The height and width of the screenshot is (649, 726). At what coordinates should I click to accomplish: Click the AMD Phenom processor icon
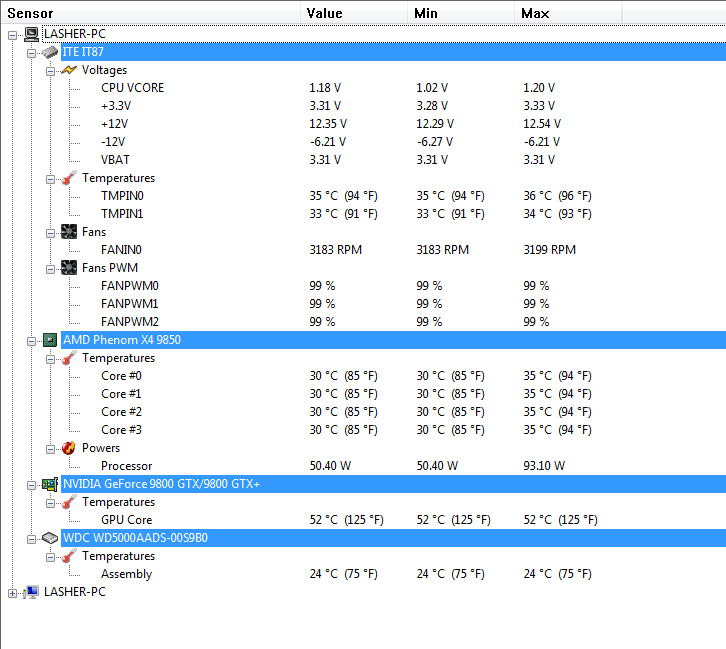(50, 340)
